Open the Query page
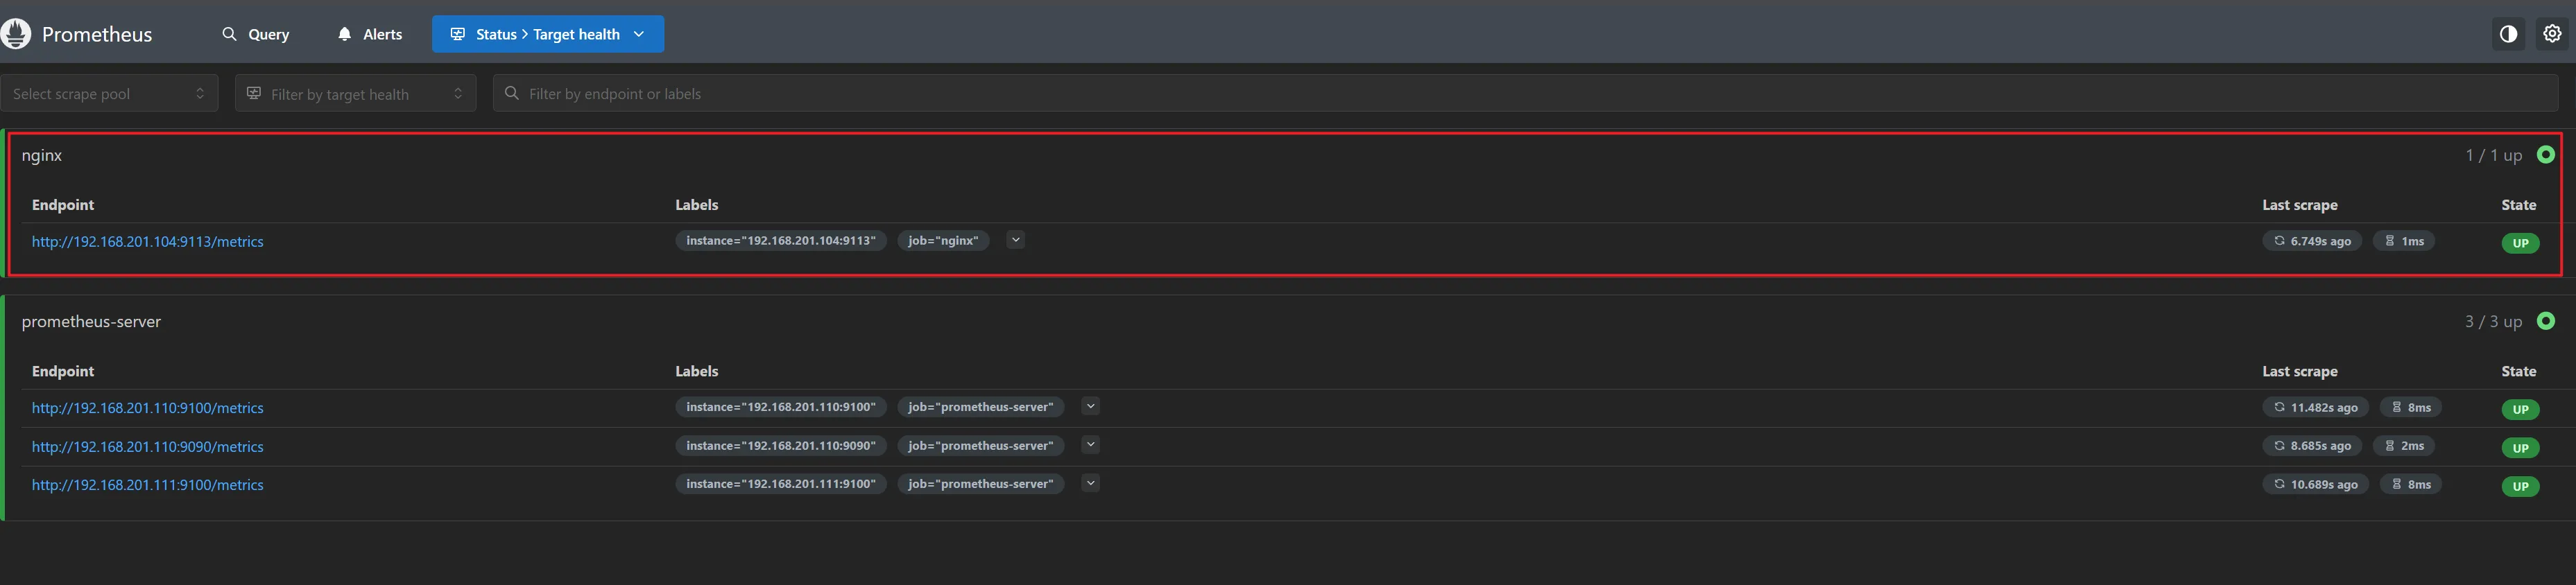Image resolution: width=2576 pixels, height=585 pixels. (256, 34)
